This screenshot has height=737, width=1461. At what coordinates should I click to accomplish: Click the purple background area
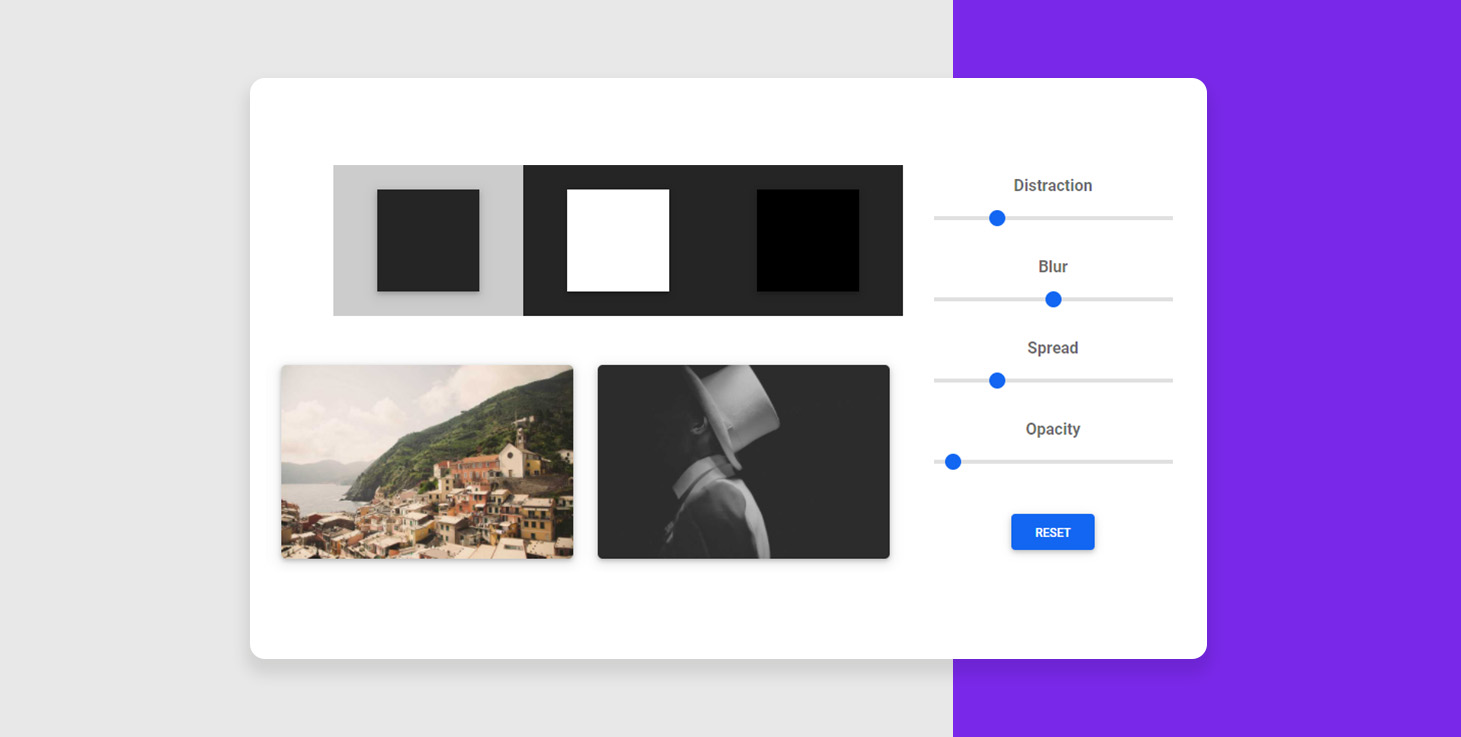point(1334,368)
